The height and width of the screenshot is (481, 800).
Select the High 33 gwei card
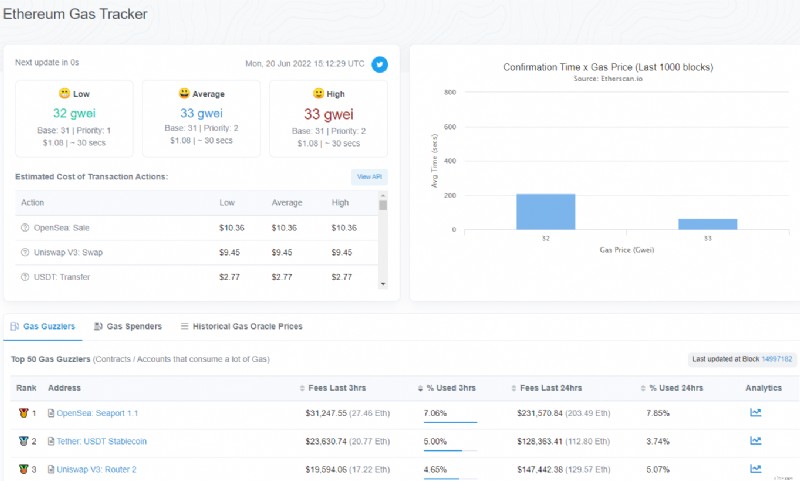pos(328,118)
